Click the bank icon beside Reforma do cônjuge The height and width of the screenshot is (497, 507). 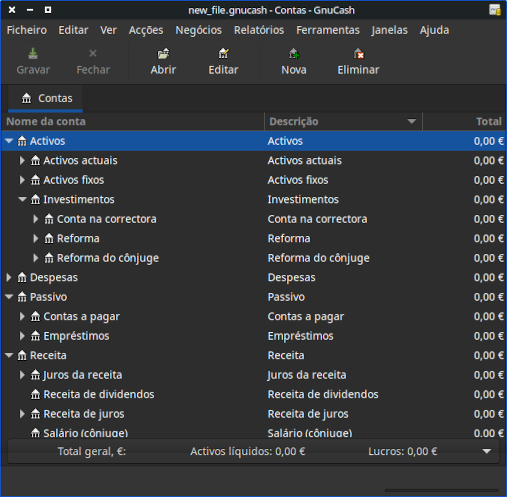[49, 258]
